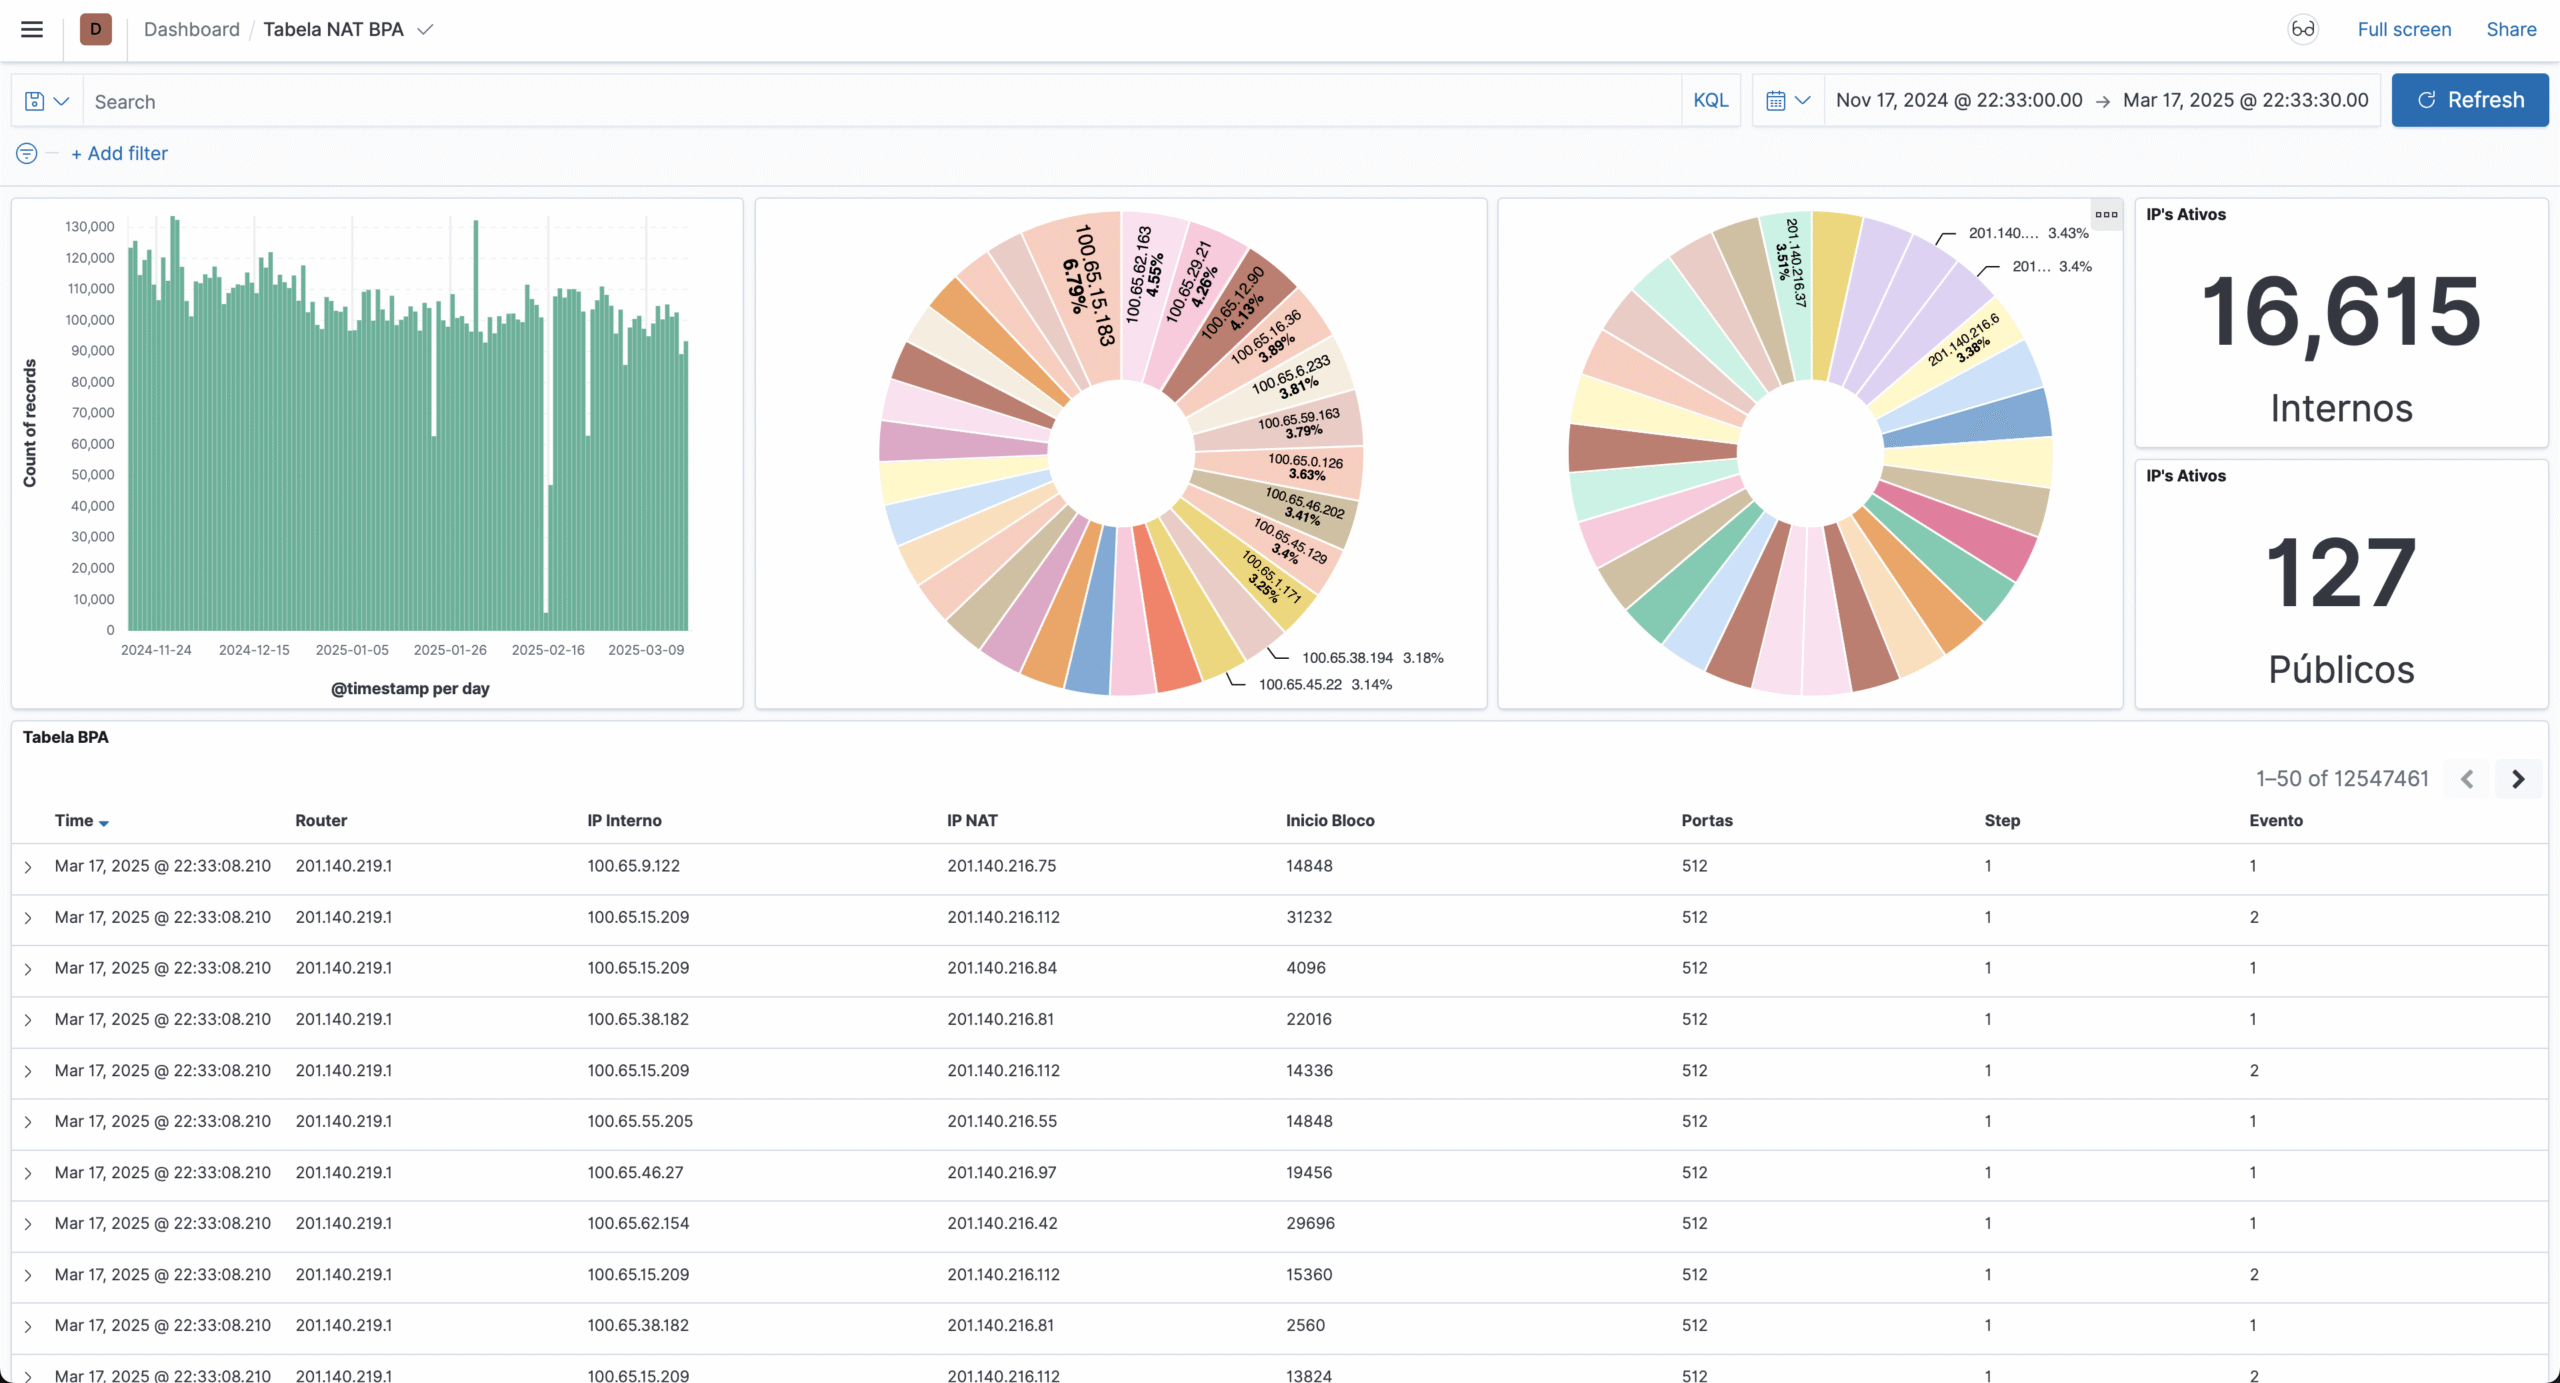Screen dimensions: 2560x1383
Task: Click Dashboard breadcrumb link
Action: tap(191, 29)
